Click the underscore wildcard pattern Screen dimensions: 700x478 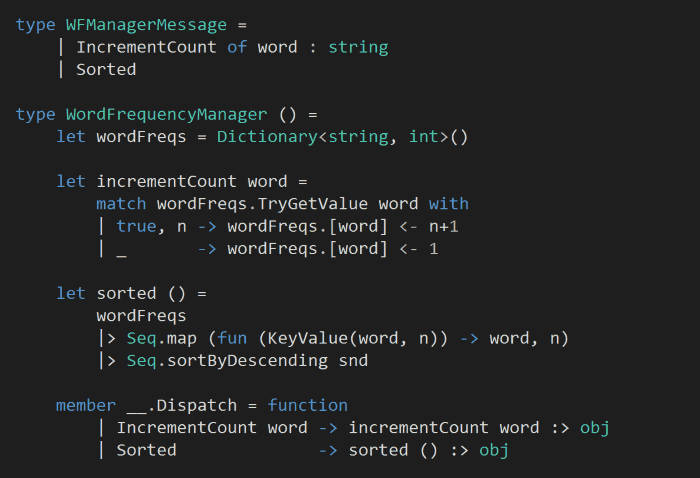[x=121, y=249]
